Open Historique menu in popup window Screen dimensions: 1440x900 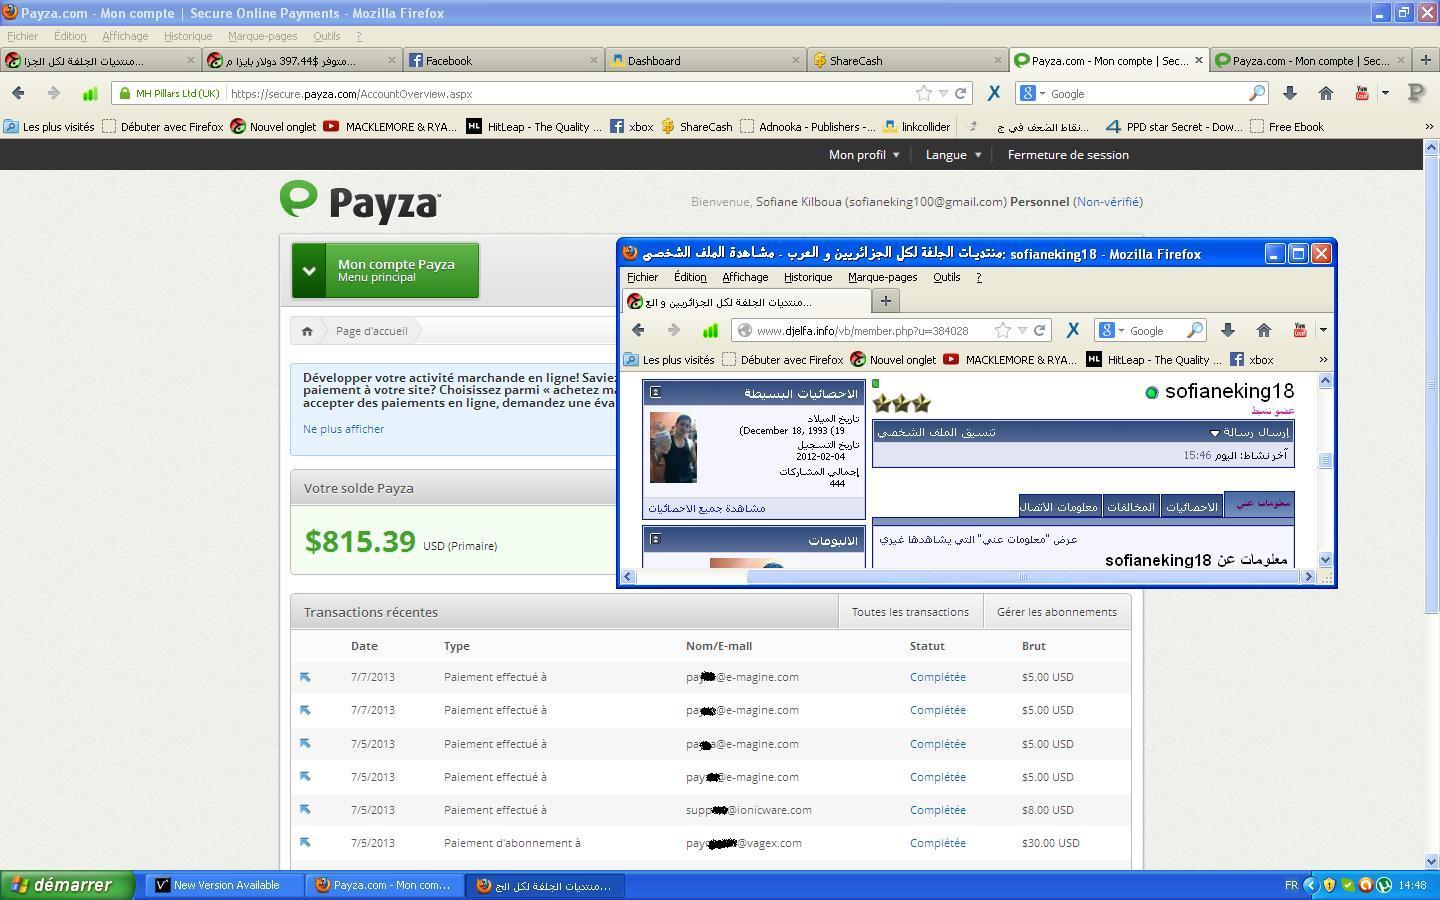pyautogui.click(x=807, y=277)
